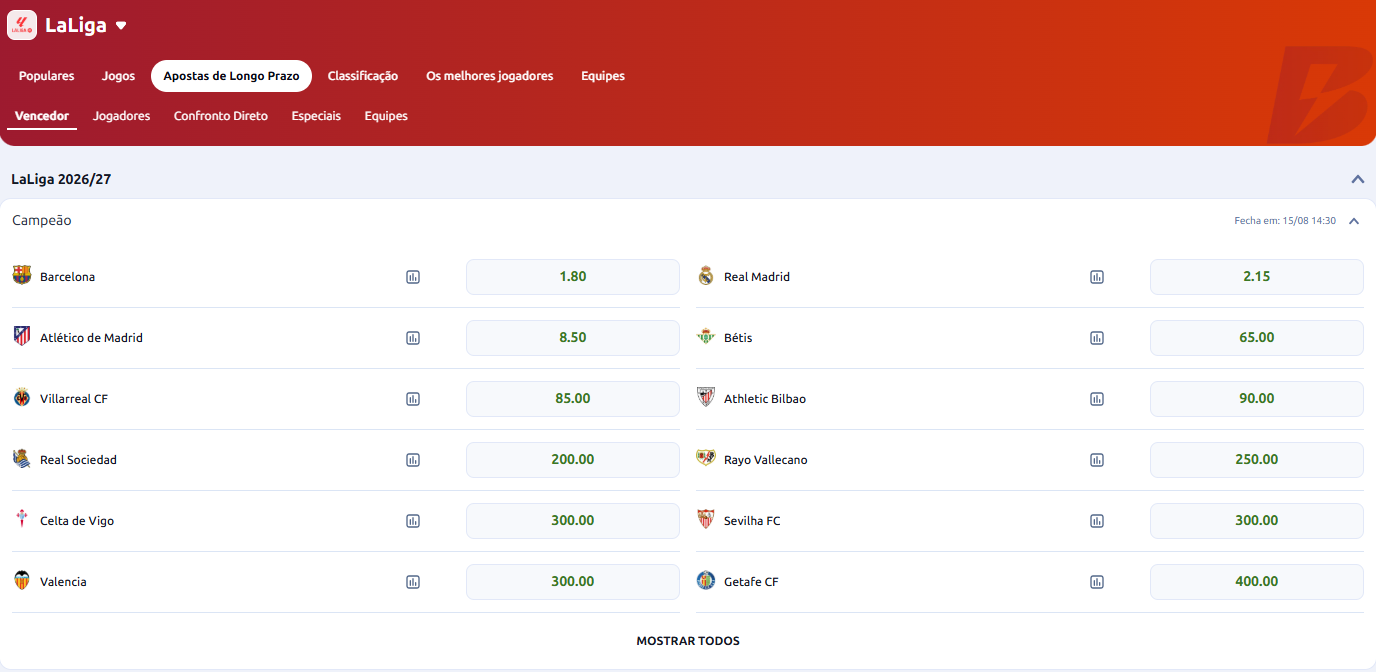Bet on Bétis at 65.00
Screen dimensions: 1376x672
pyautogui.click(x=1257, y=338)
